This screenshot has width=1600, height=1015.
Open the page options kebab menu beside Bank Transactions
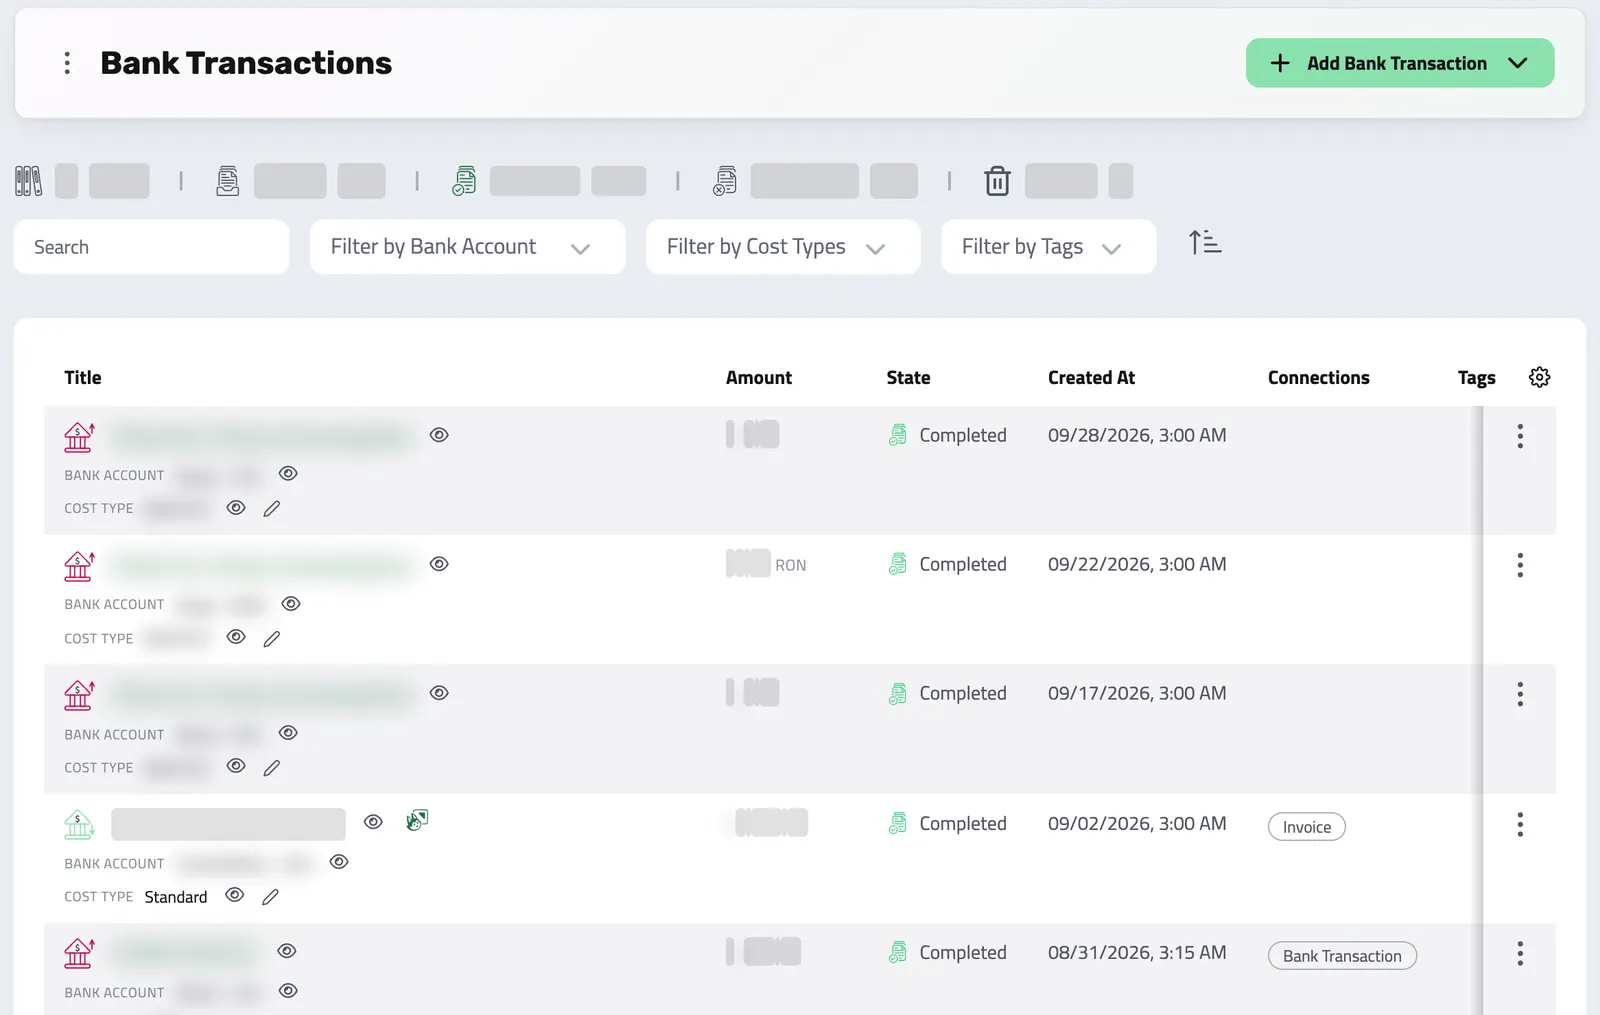pos(67,63)
